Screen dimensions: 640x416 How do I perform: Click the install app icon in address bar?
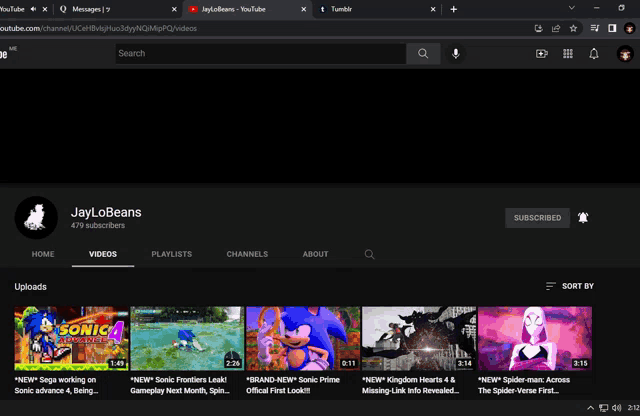pyautogui.click(x=538, y=28)
